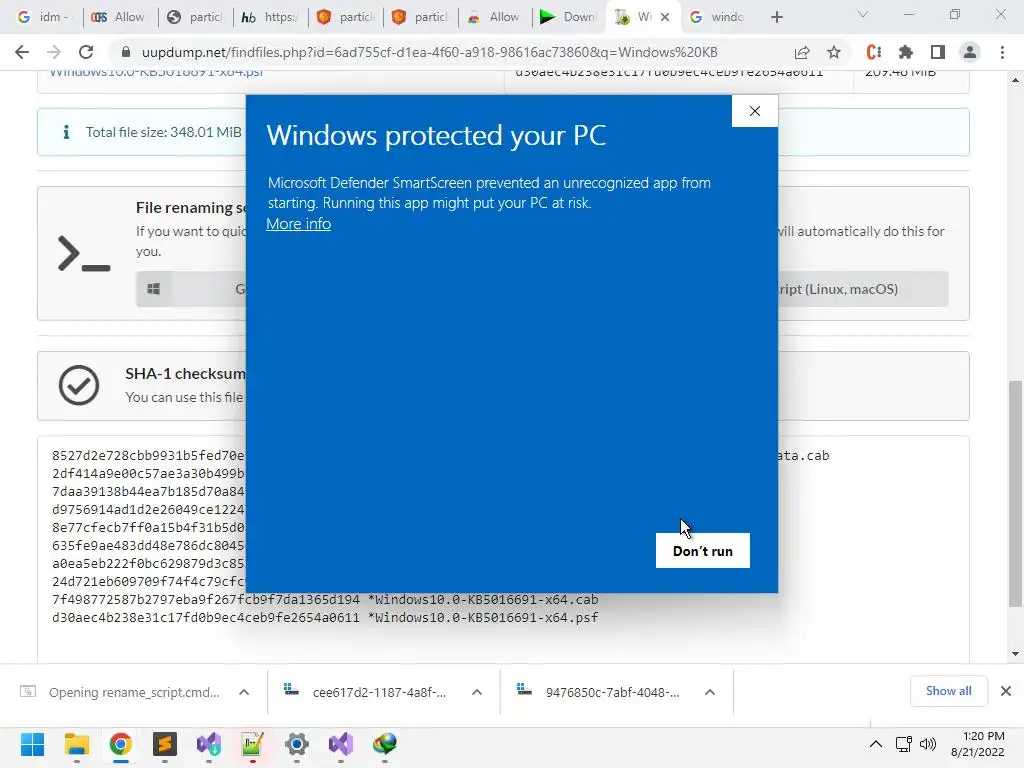Open the Settings gear on taskbar
1024x768 pixels.
coord(296,744)
